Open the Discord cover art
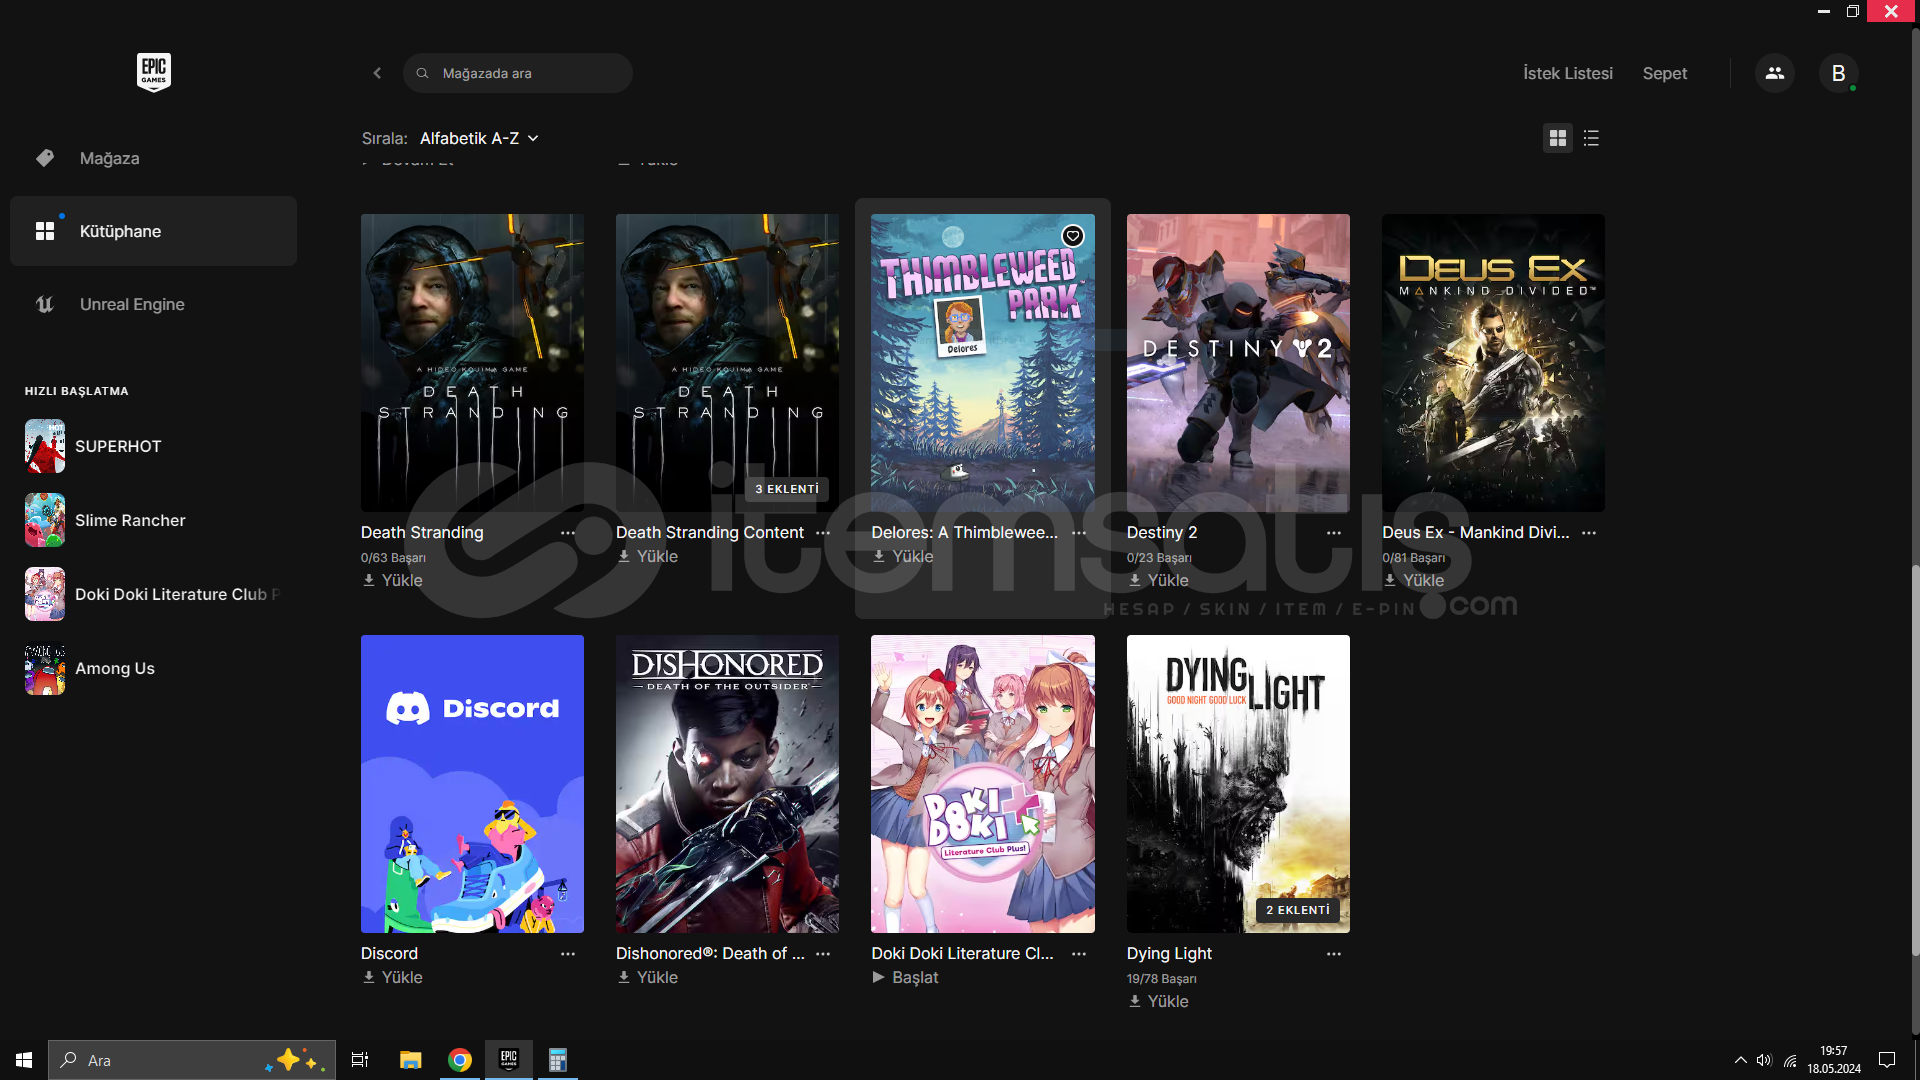1920x1080 pixels. 472,784
